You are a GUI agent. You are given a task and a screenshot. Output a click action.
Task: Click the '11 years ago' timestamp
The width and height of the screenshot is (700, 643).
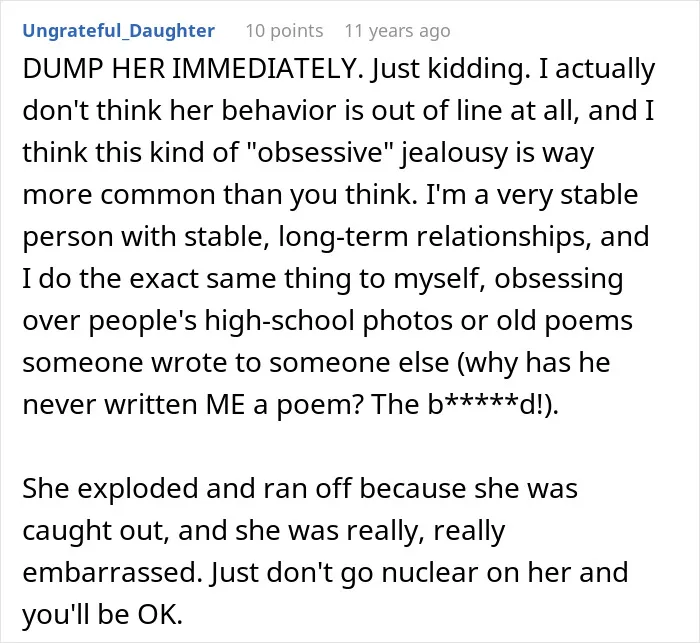click(x=397, y=31)
